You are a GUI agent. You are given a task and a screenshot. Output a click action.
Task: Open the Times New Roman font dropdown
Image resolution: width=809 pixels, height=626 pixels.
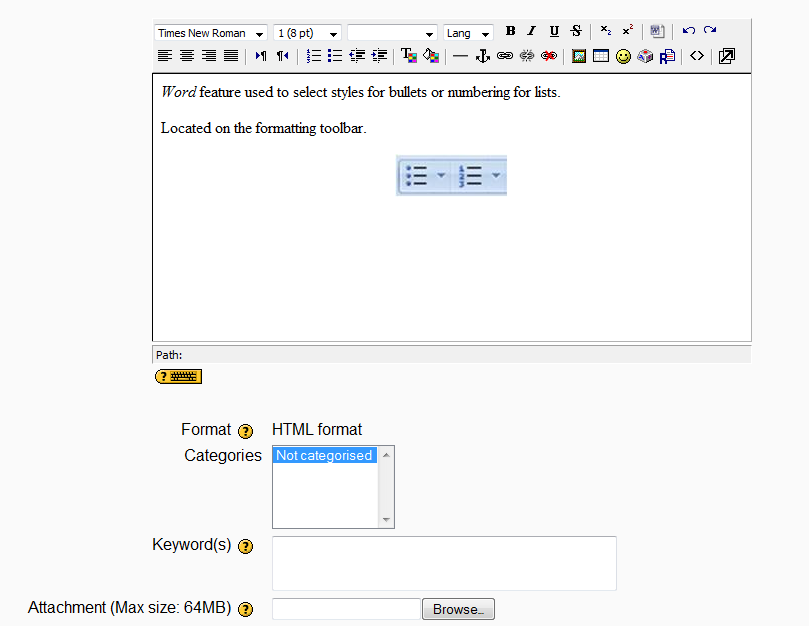point(211,33)
